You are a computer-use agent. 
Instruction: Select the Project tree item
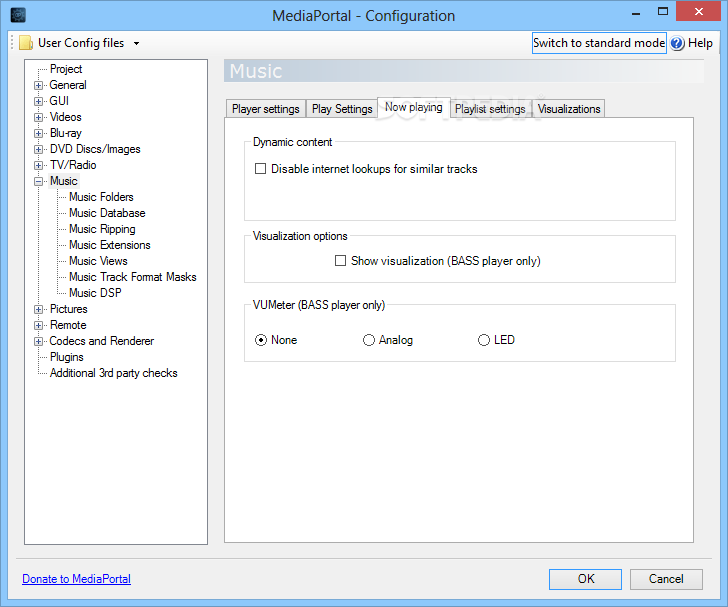[66, 69]
